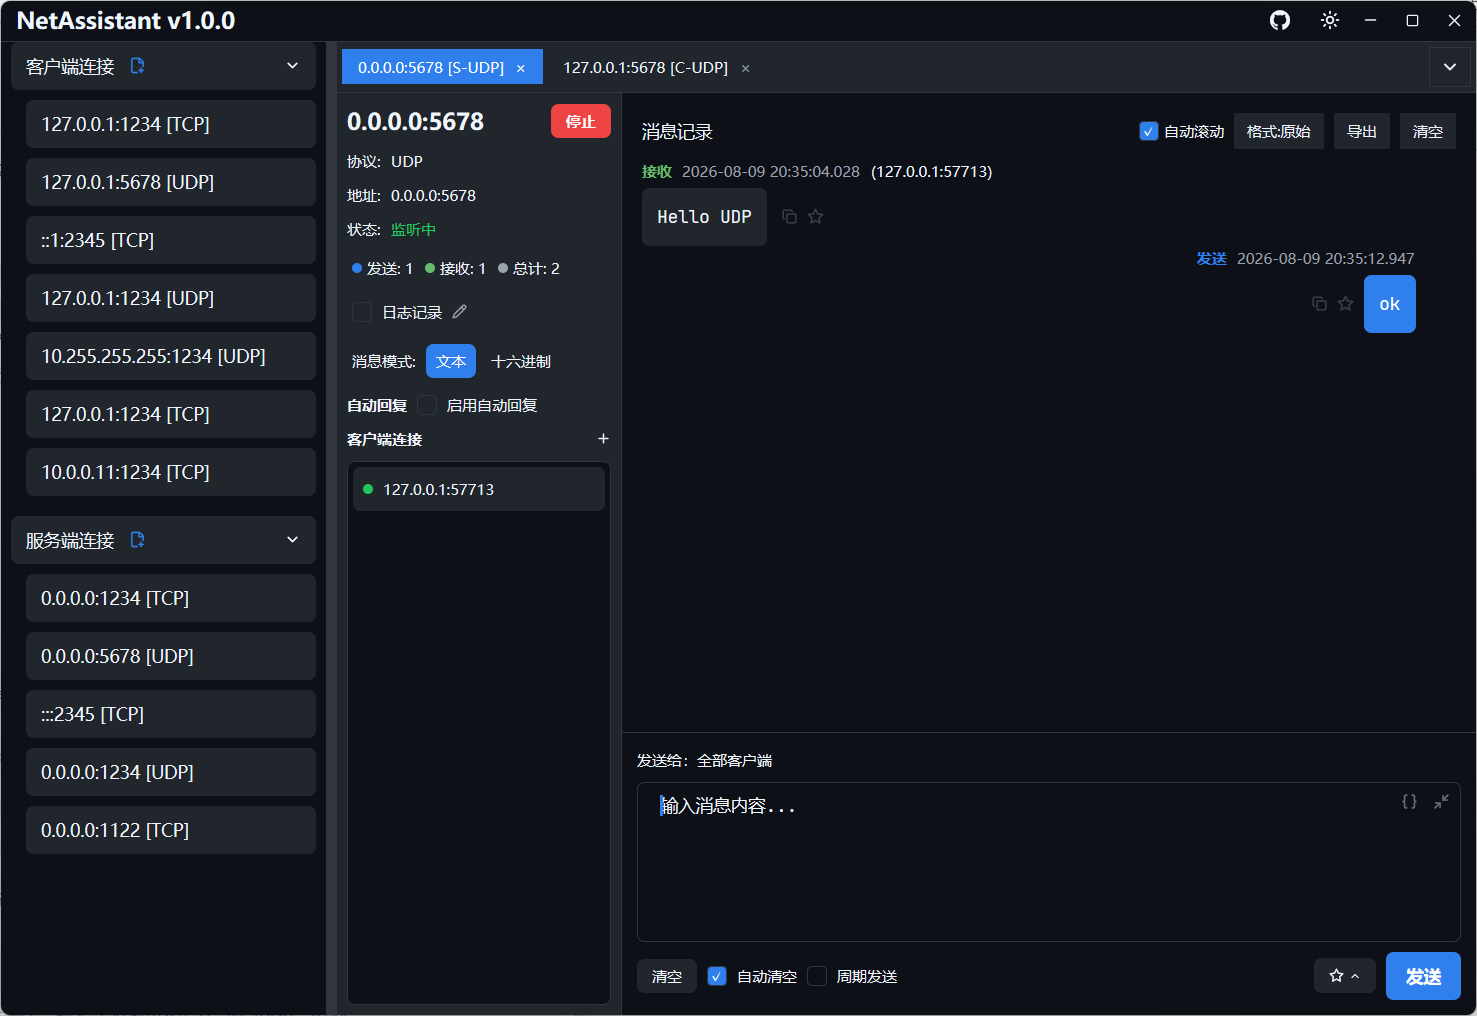This screenshot has height=1016, width=1477.
Task: Select 十六进制 message mode
Action: point(521,361)
